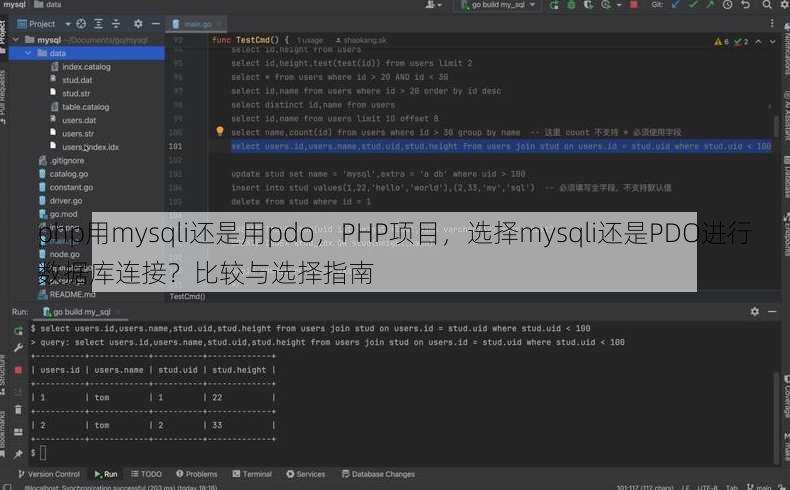Select stud.dat file
Image resolution: width=790 pixels, height=490 pixels.
coord(77,80)
